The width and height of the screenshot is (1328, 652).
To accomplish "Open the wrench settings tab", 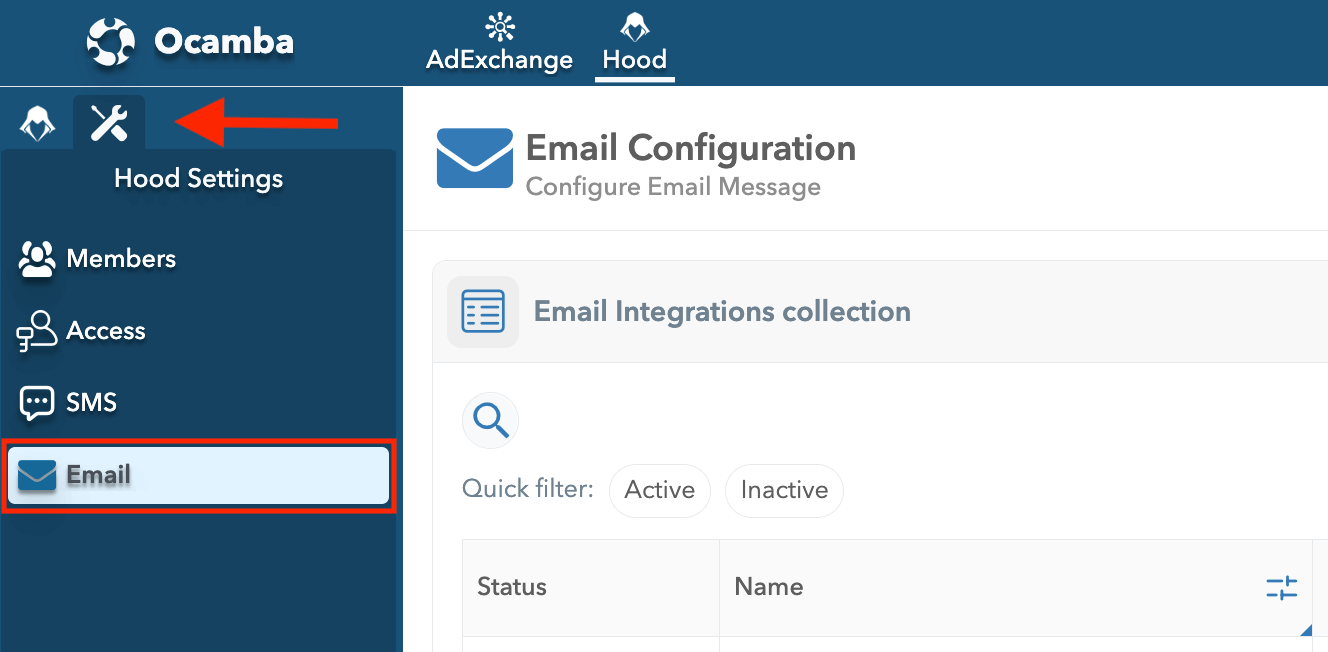I will [109, 123].
